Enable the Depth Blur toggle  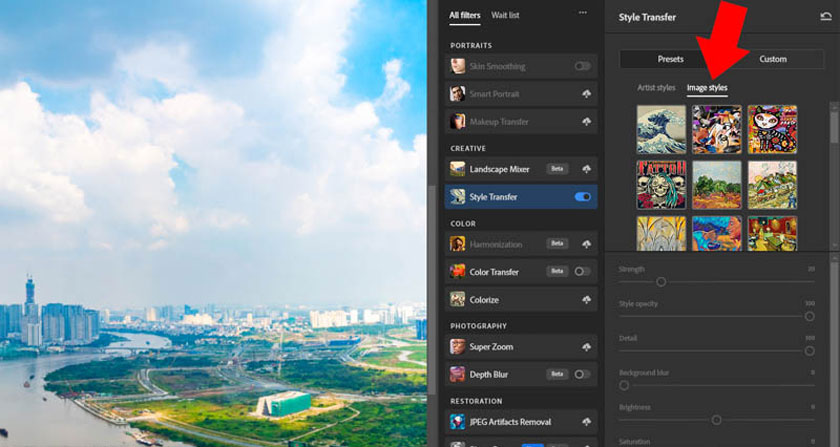582,374
